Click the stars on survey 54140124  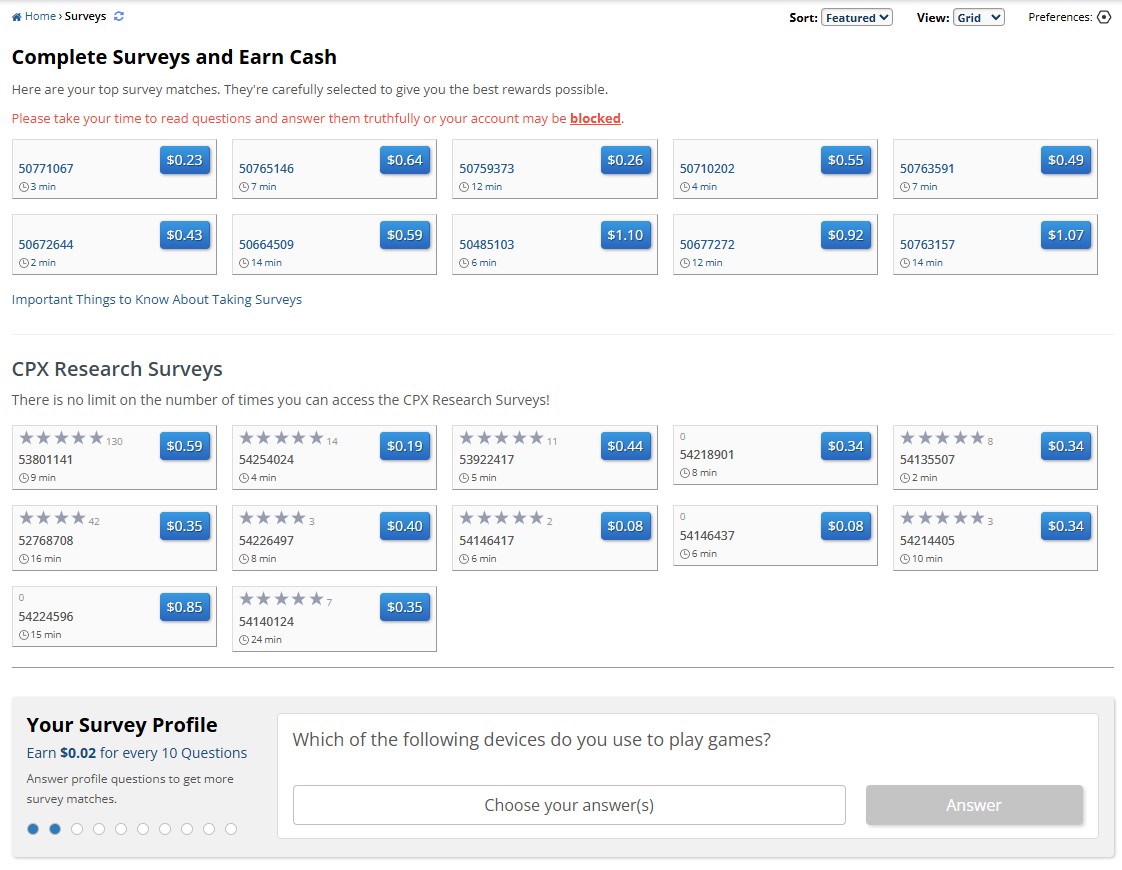281,599
